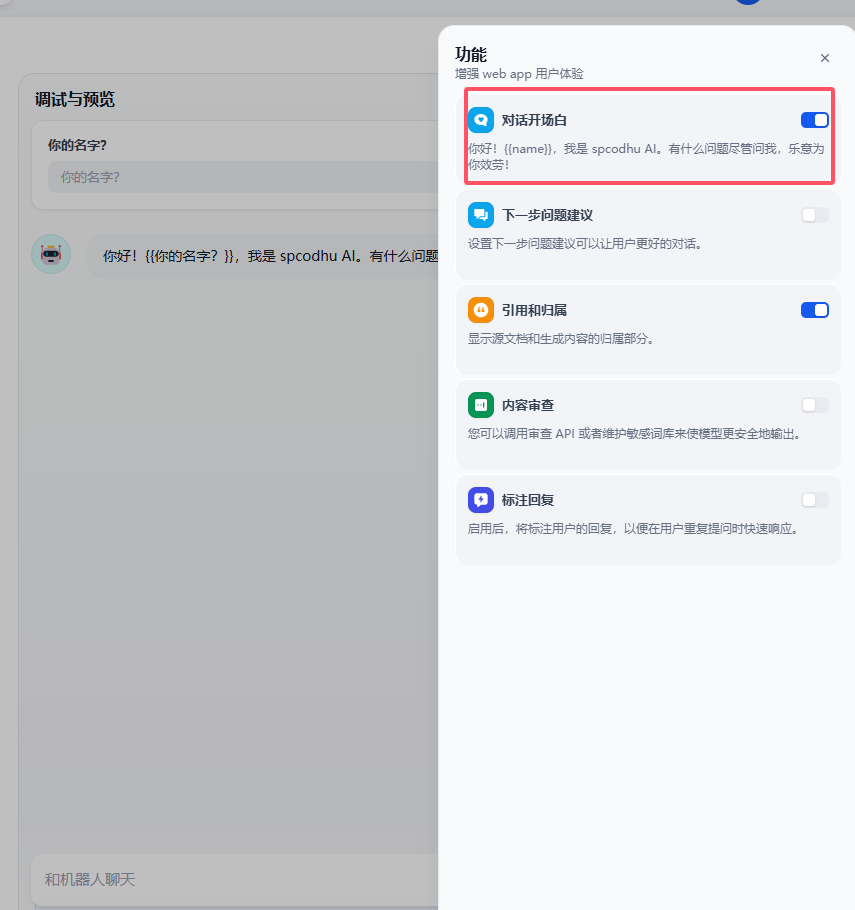Turn off the 引用和归属 switch

point(814,310)
